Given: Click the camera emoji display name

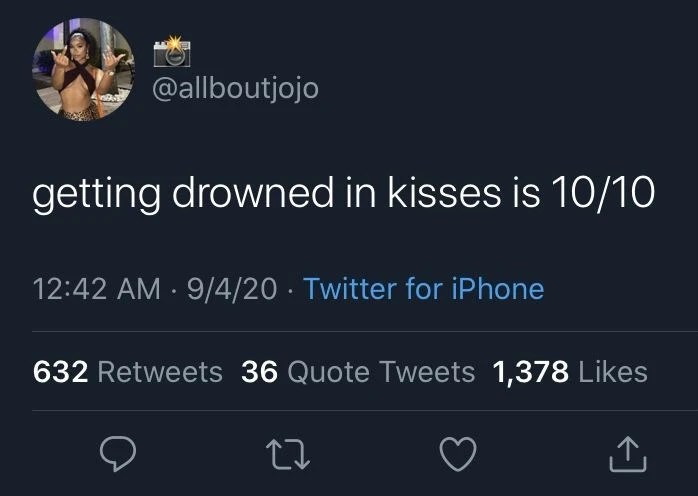Looking at the screenshot, I should pyautogui.click(x=171, y=53).
